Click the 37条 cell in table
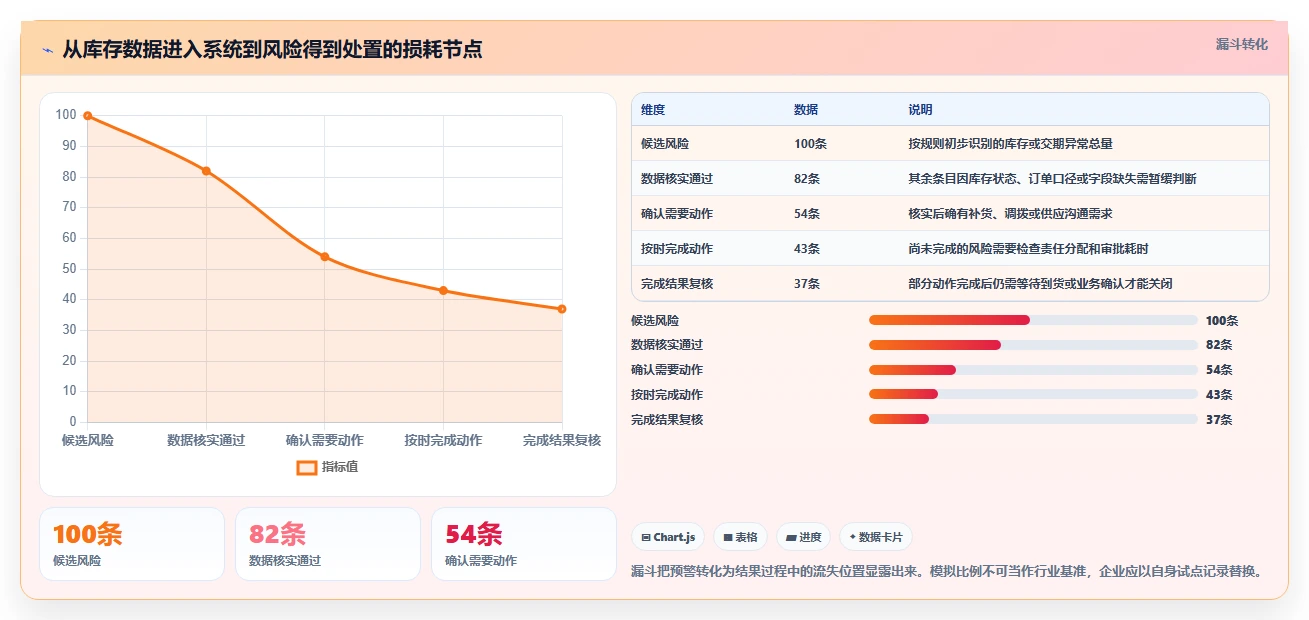The width and height of the screenshot is (1309, 620). tap(807, 284)
